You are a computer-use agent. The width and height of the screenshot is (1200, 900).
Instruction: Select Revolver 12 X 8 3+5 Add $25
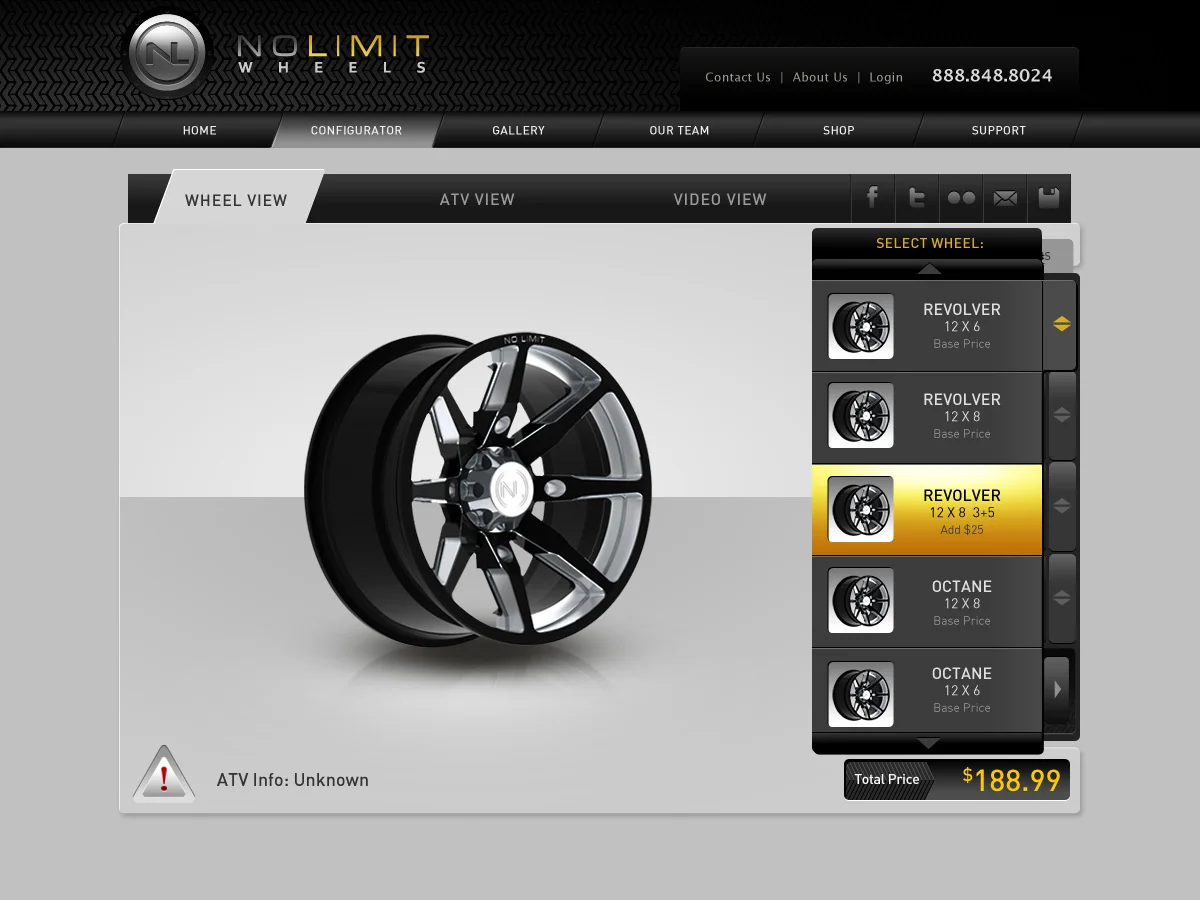coord(961,512)
